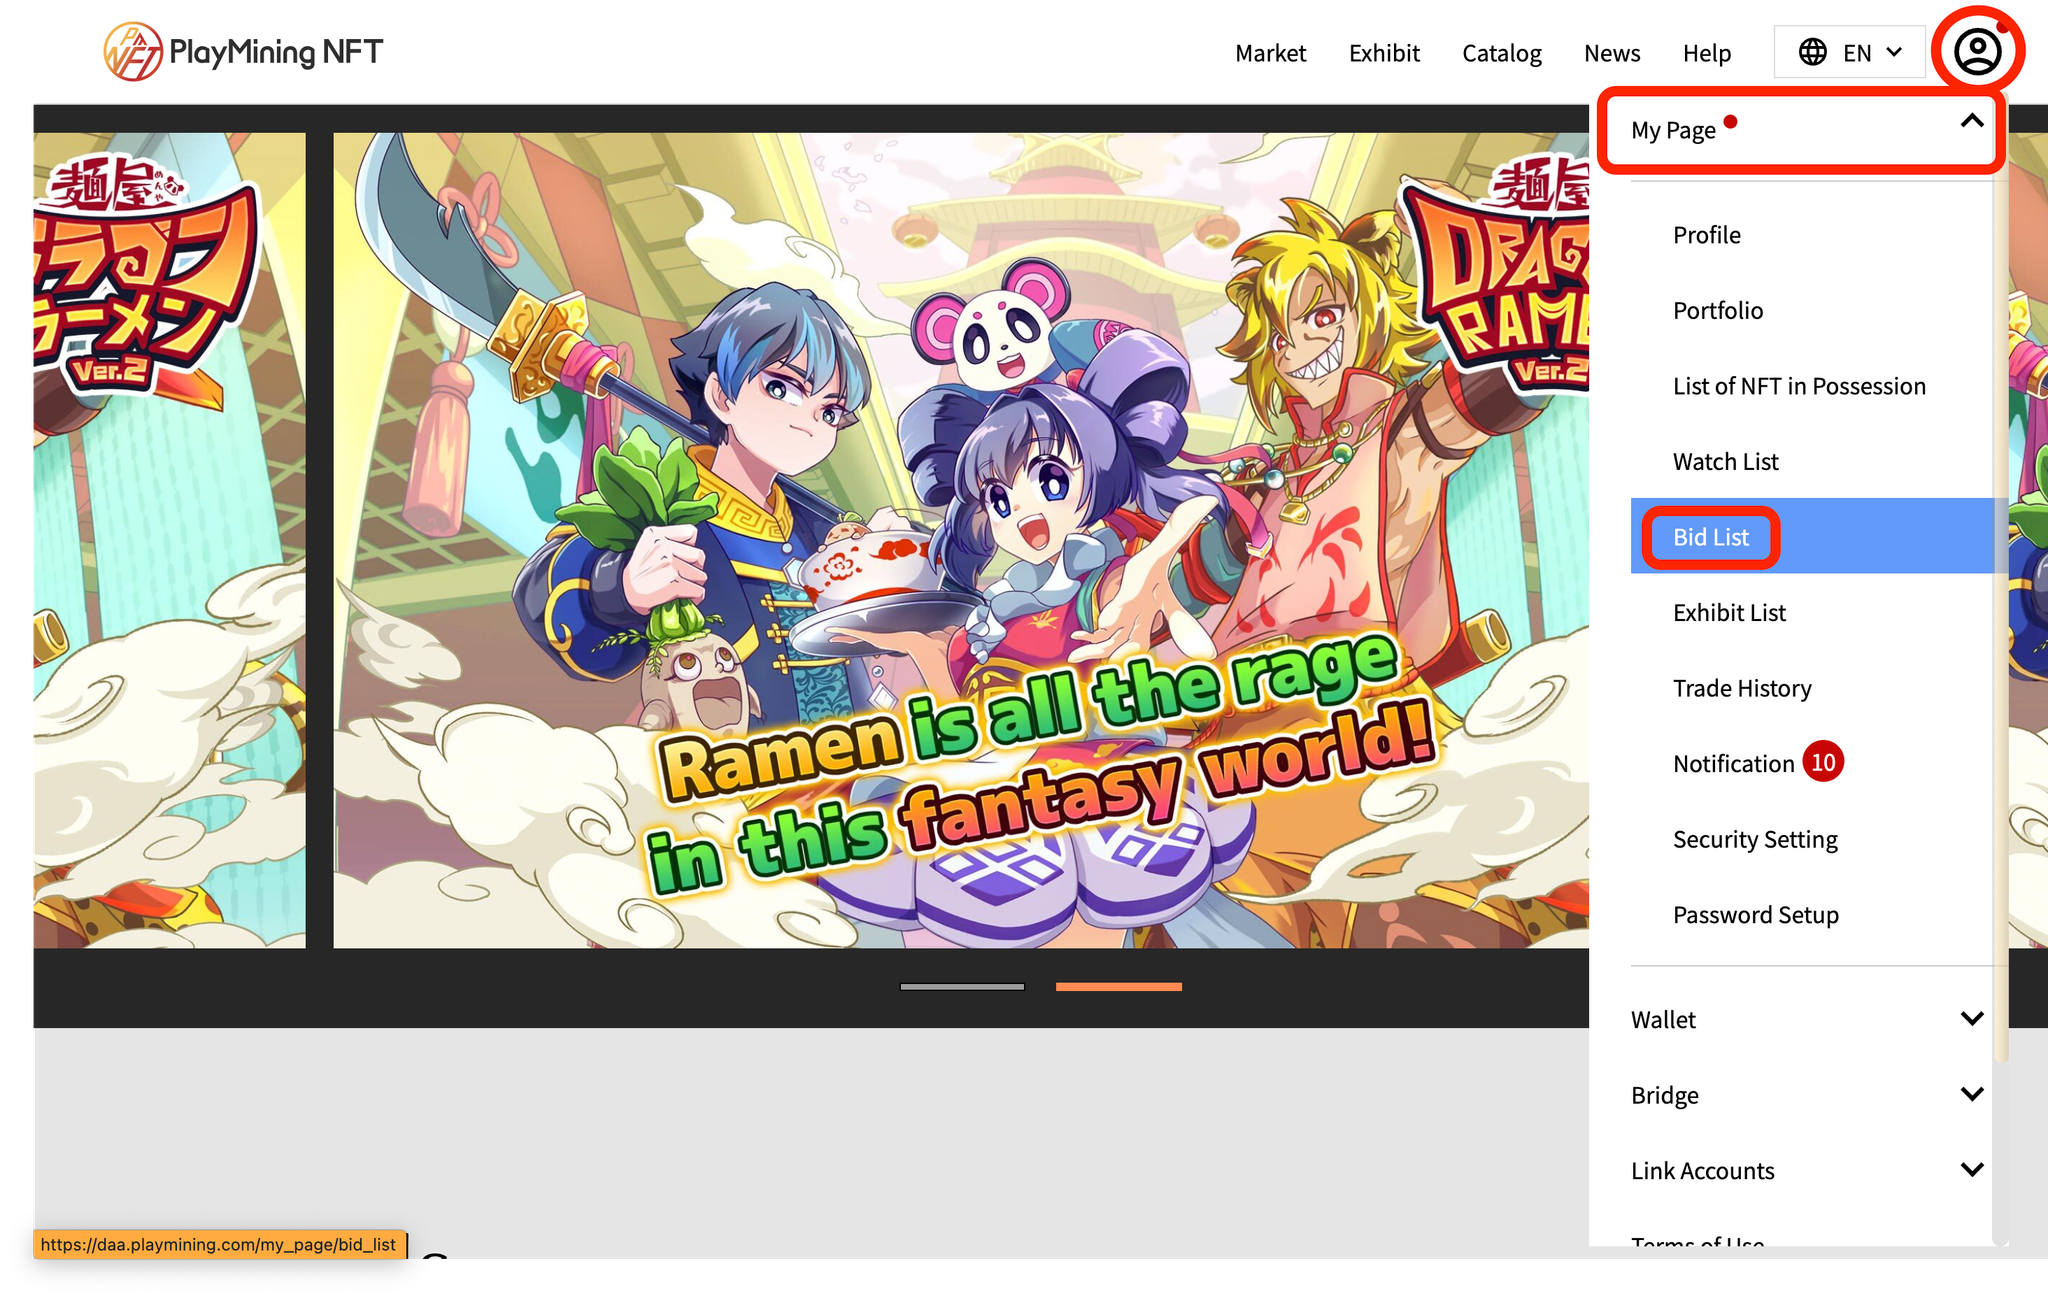Go to the Catalog page

coord(1501,53)
